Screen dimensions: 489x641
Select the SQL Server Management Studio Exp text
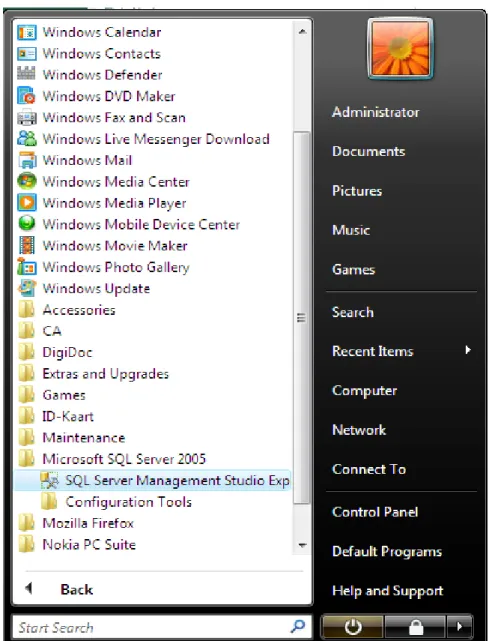(177, 481)
